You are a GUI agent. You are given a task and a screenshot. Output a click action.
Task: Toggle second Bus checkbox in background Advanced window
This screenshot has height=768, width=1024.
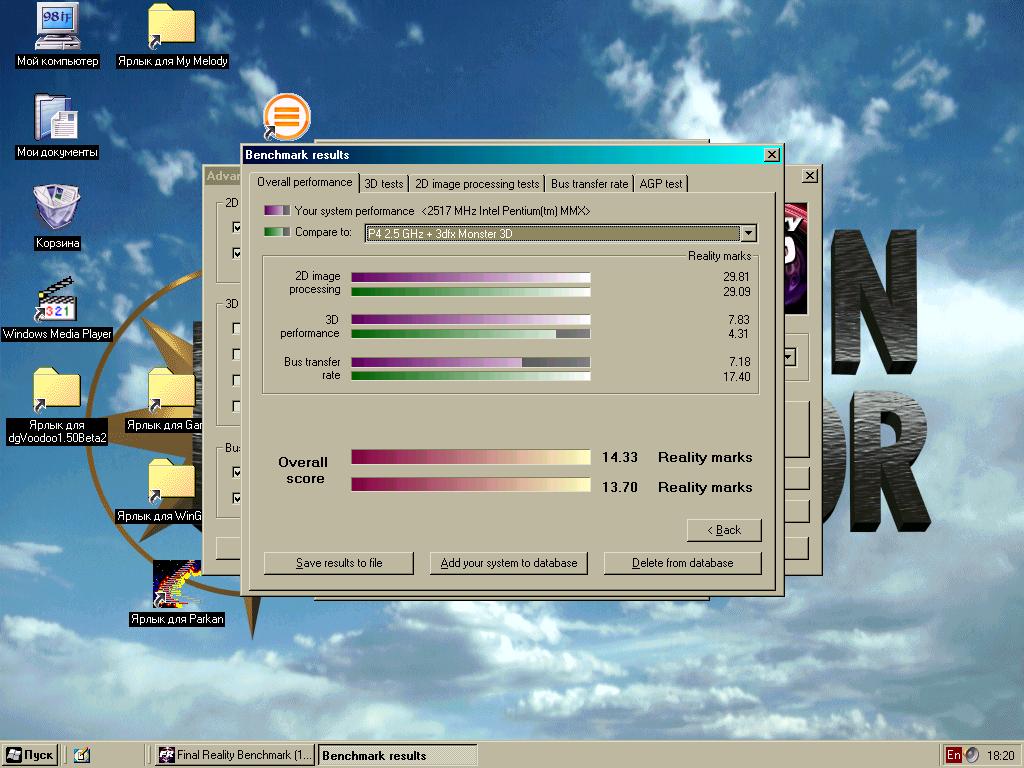click(x=236, y=498)
